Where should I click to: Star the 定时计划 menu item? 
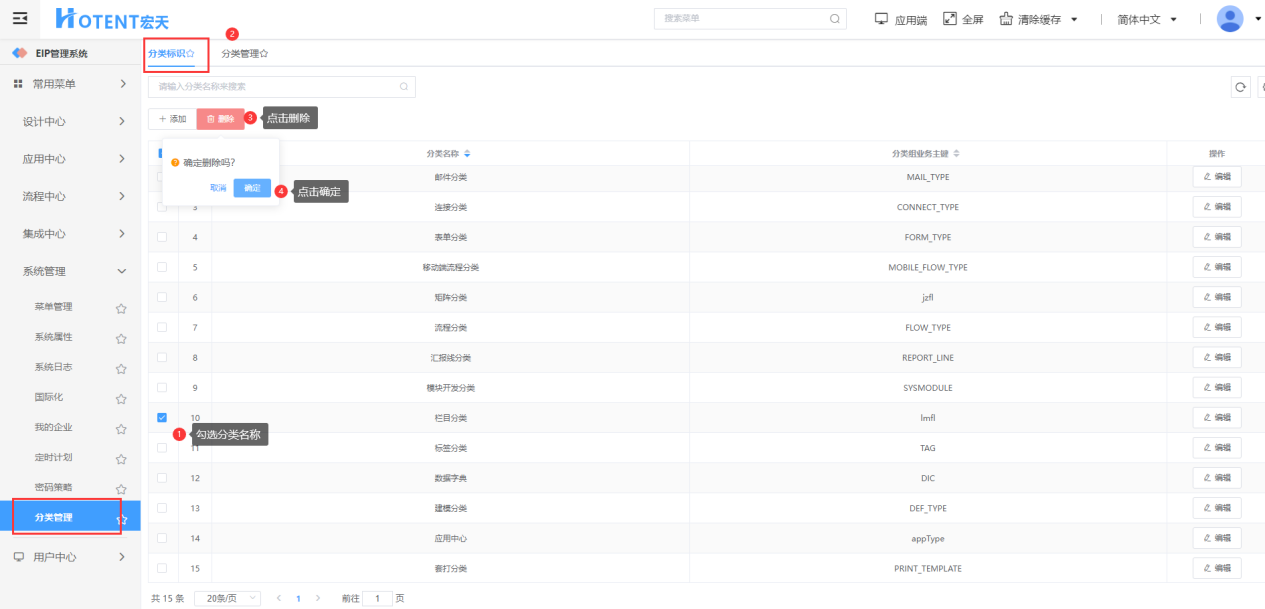[x=121, y=459]
